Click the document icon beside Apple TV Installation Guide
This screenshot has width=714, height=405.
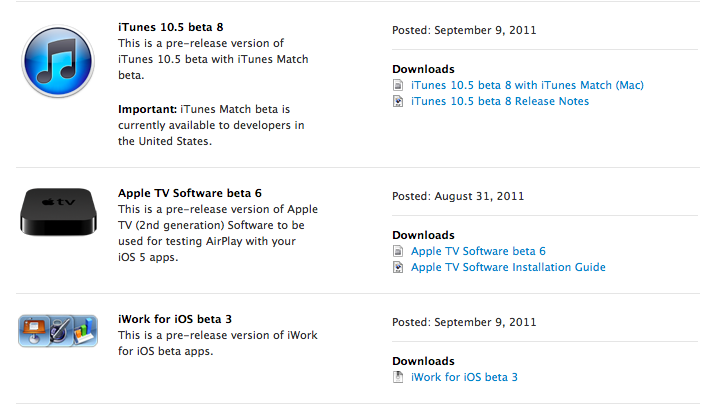tap(399, 268)
